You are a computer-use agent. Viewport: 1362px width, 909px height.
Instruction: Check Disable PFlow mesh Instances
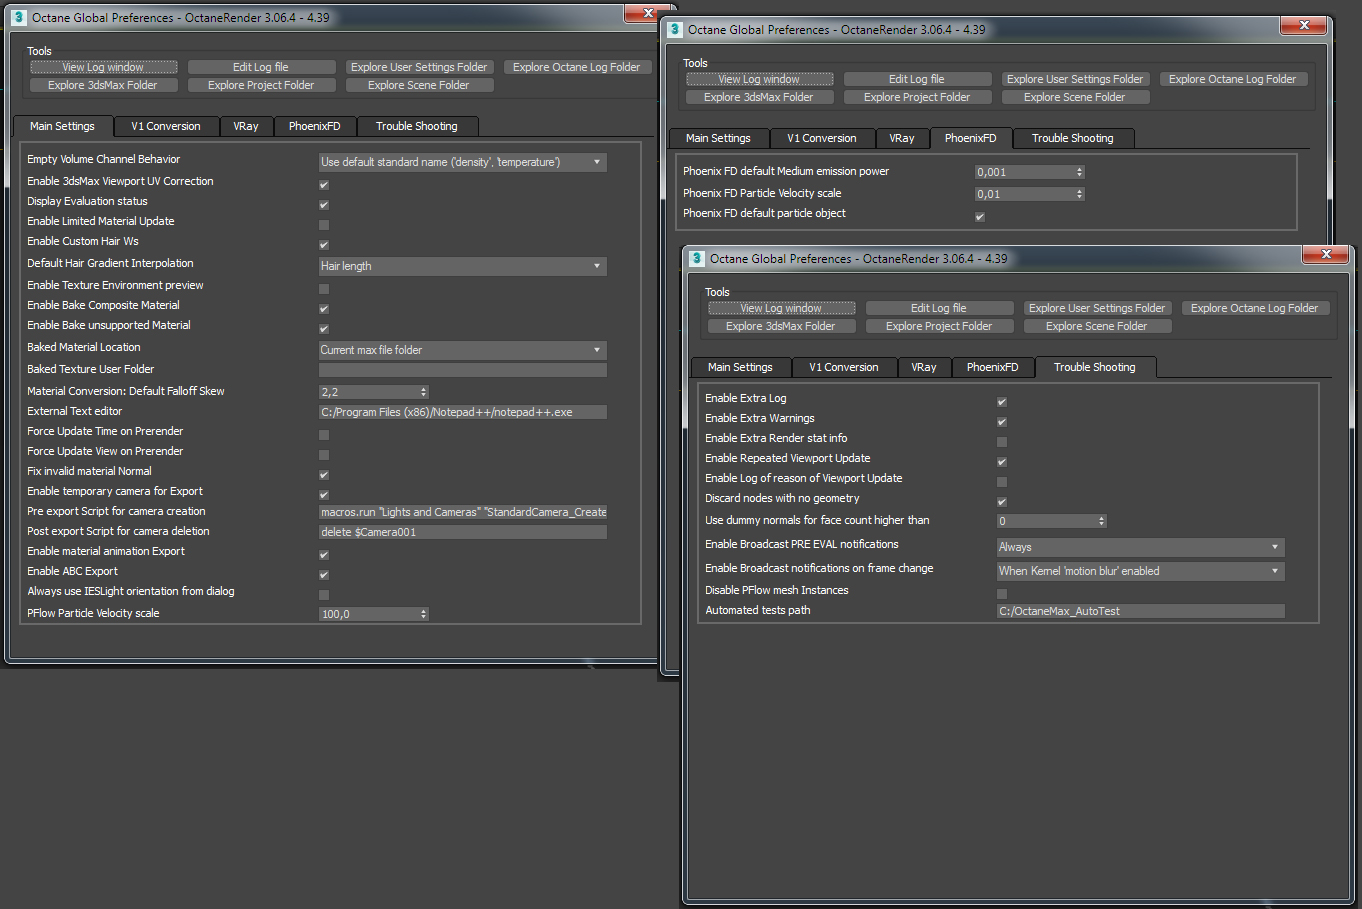[x=1002, y=594]
